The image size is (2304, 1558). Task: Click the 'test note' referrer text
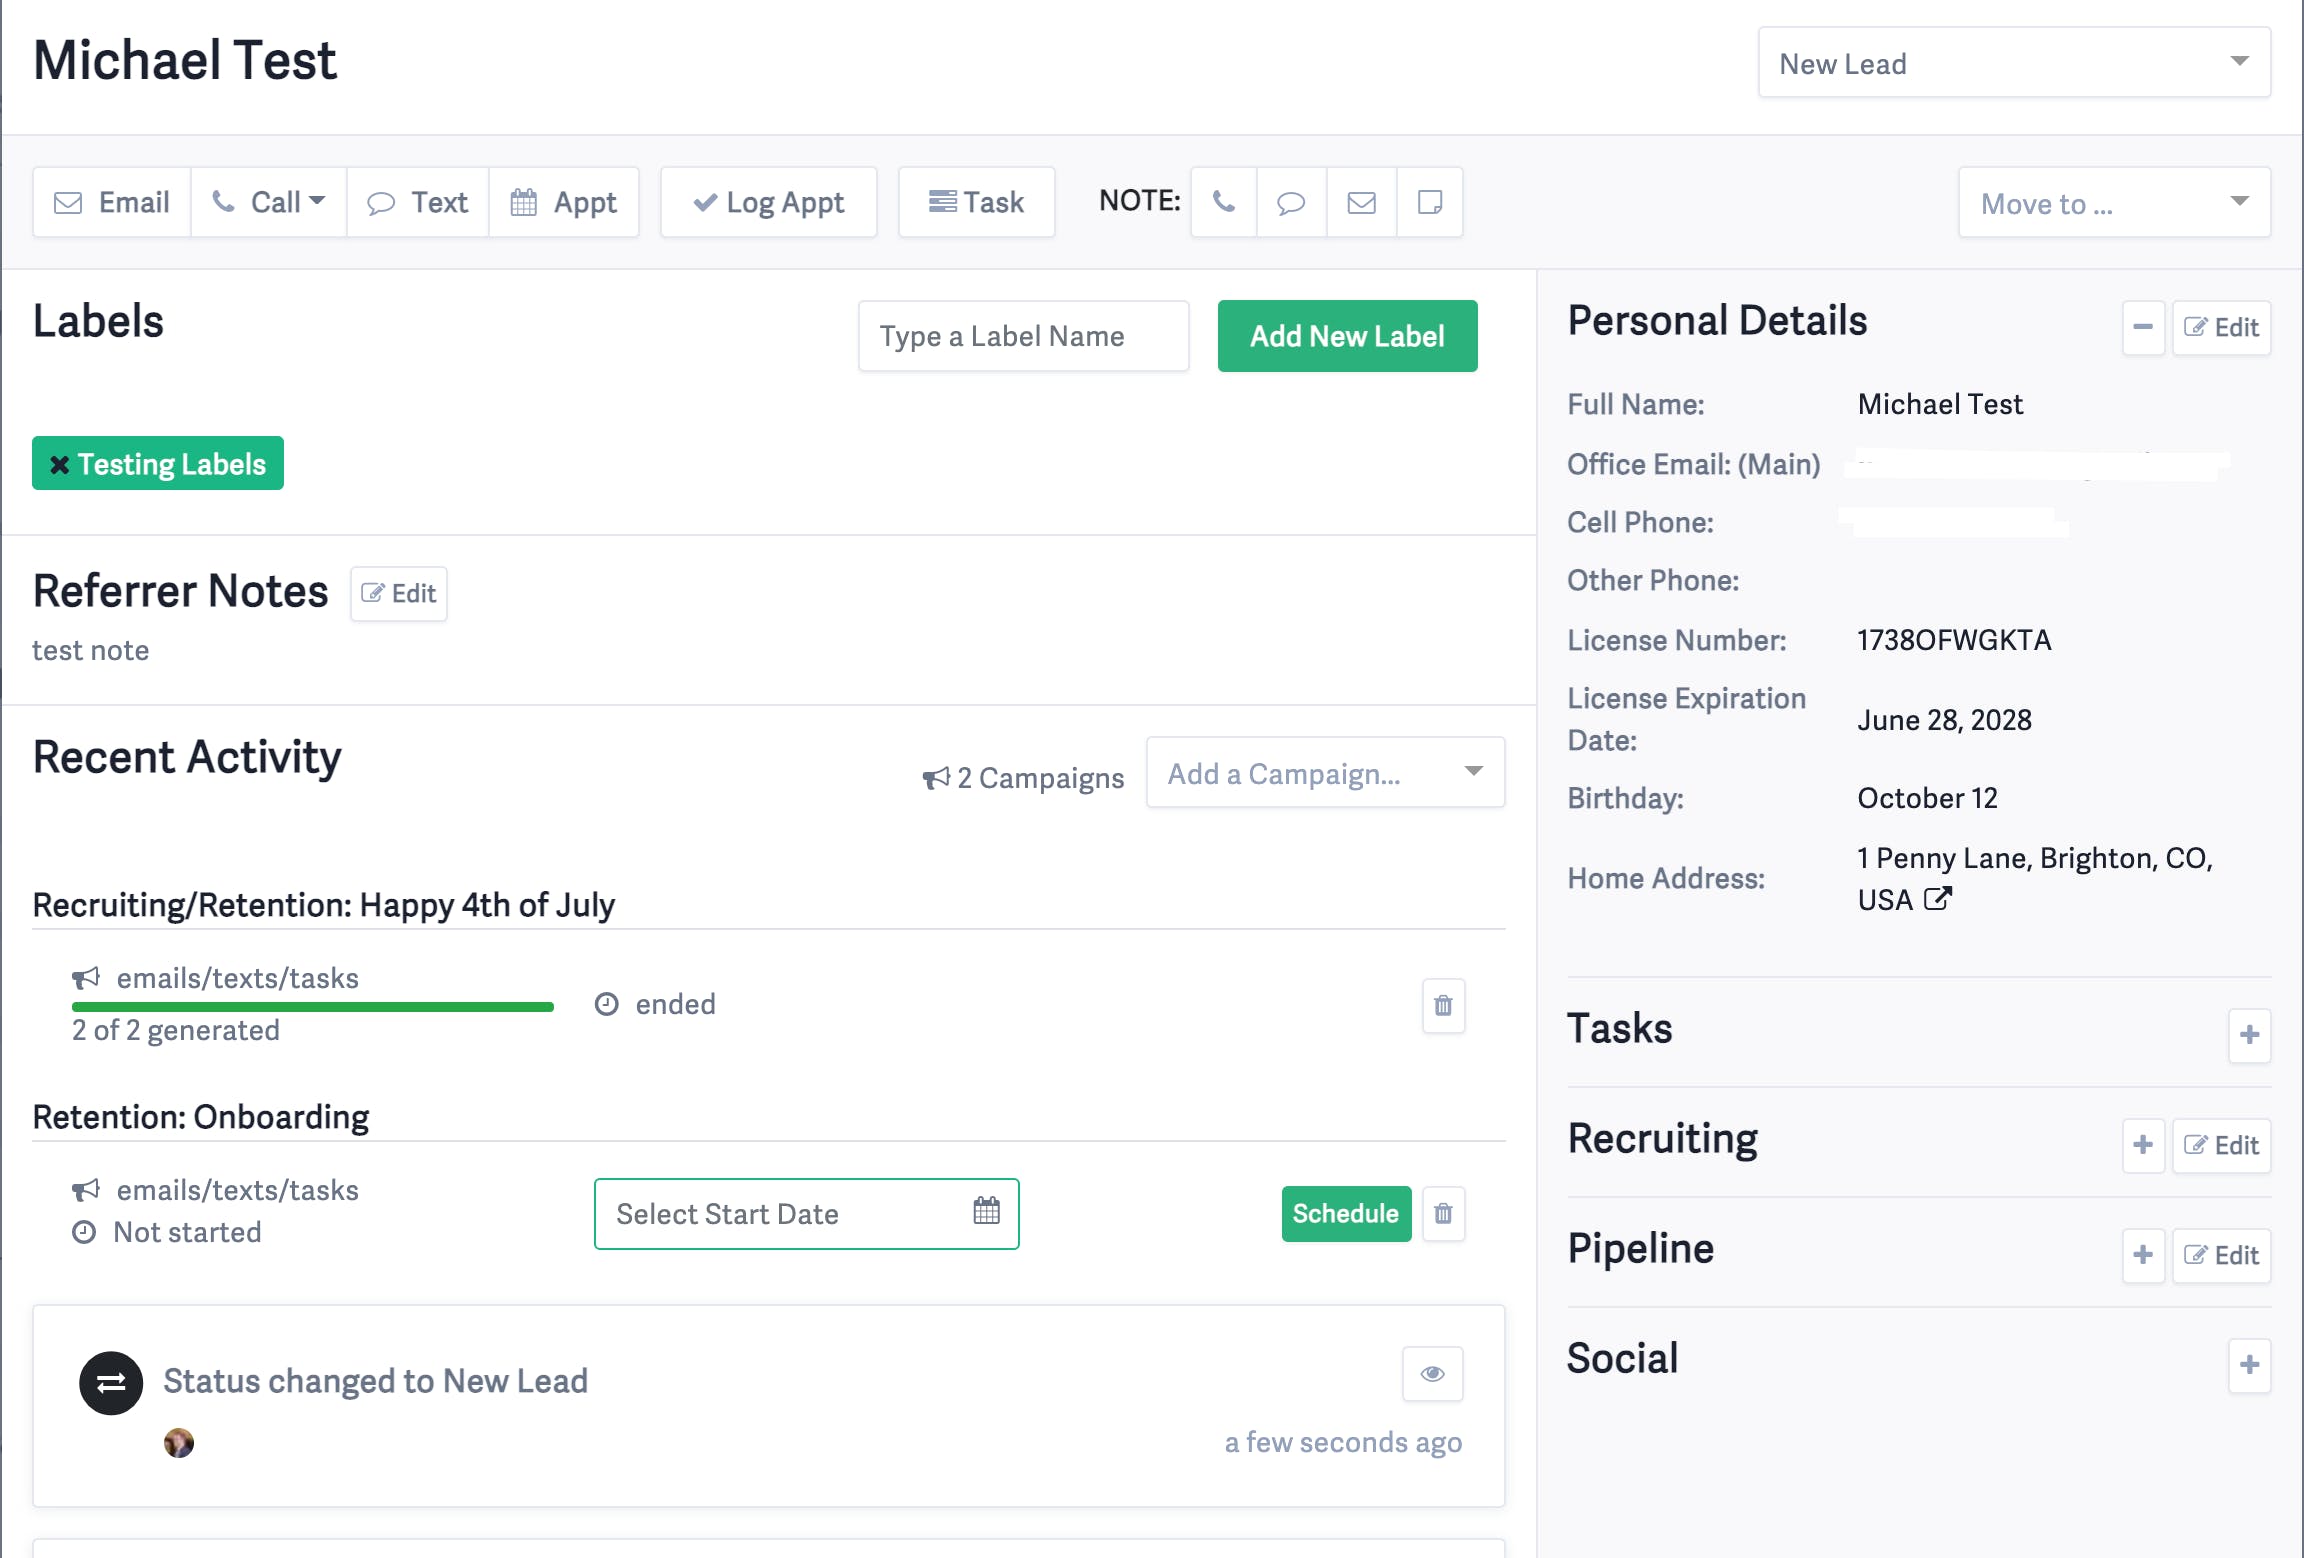coord(90,651)
